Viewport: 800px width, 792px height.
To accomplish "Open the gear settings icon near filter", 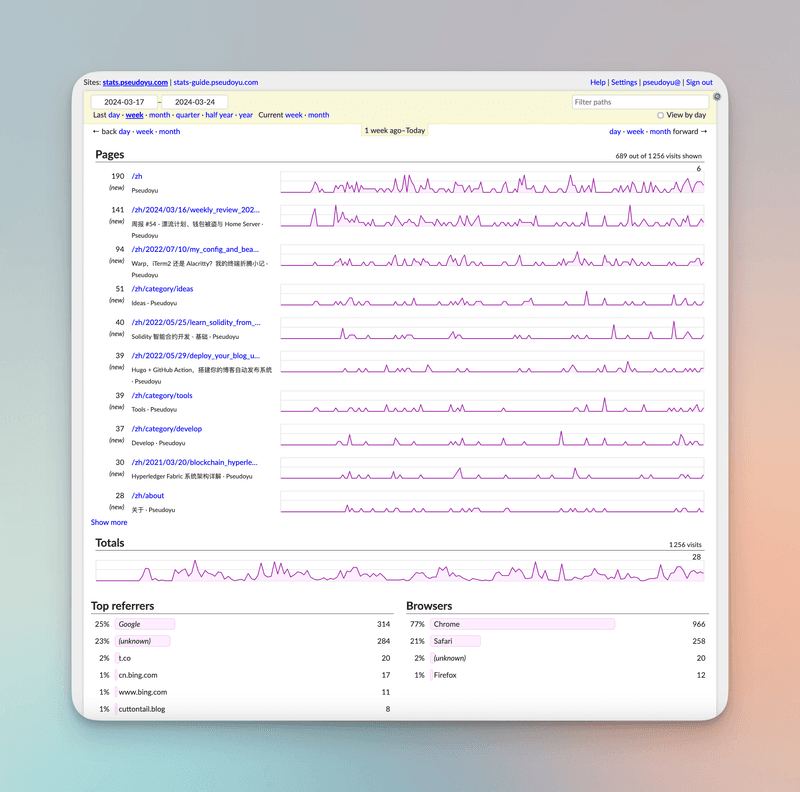I will [x=717, y=96].
